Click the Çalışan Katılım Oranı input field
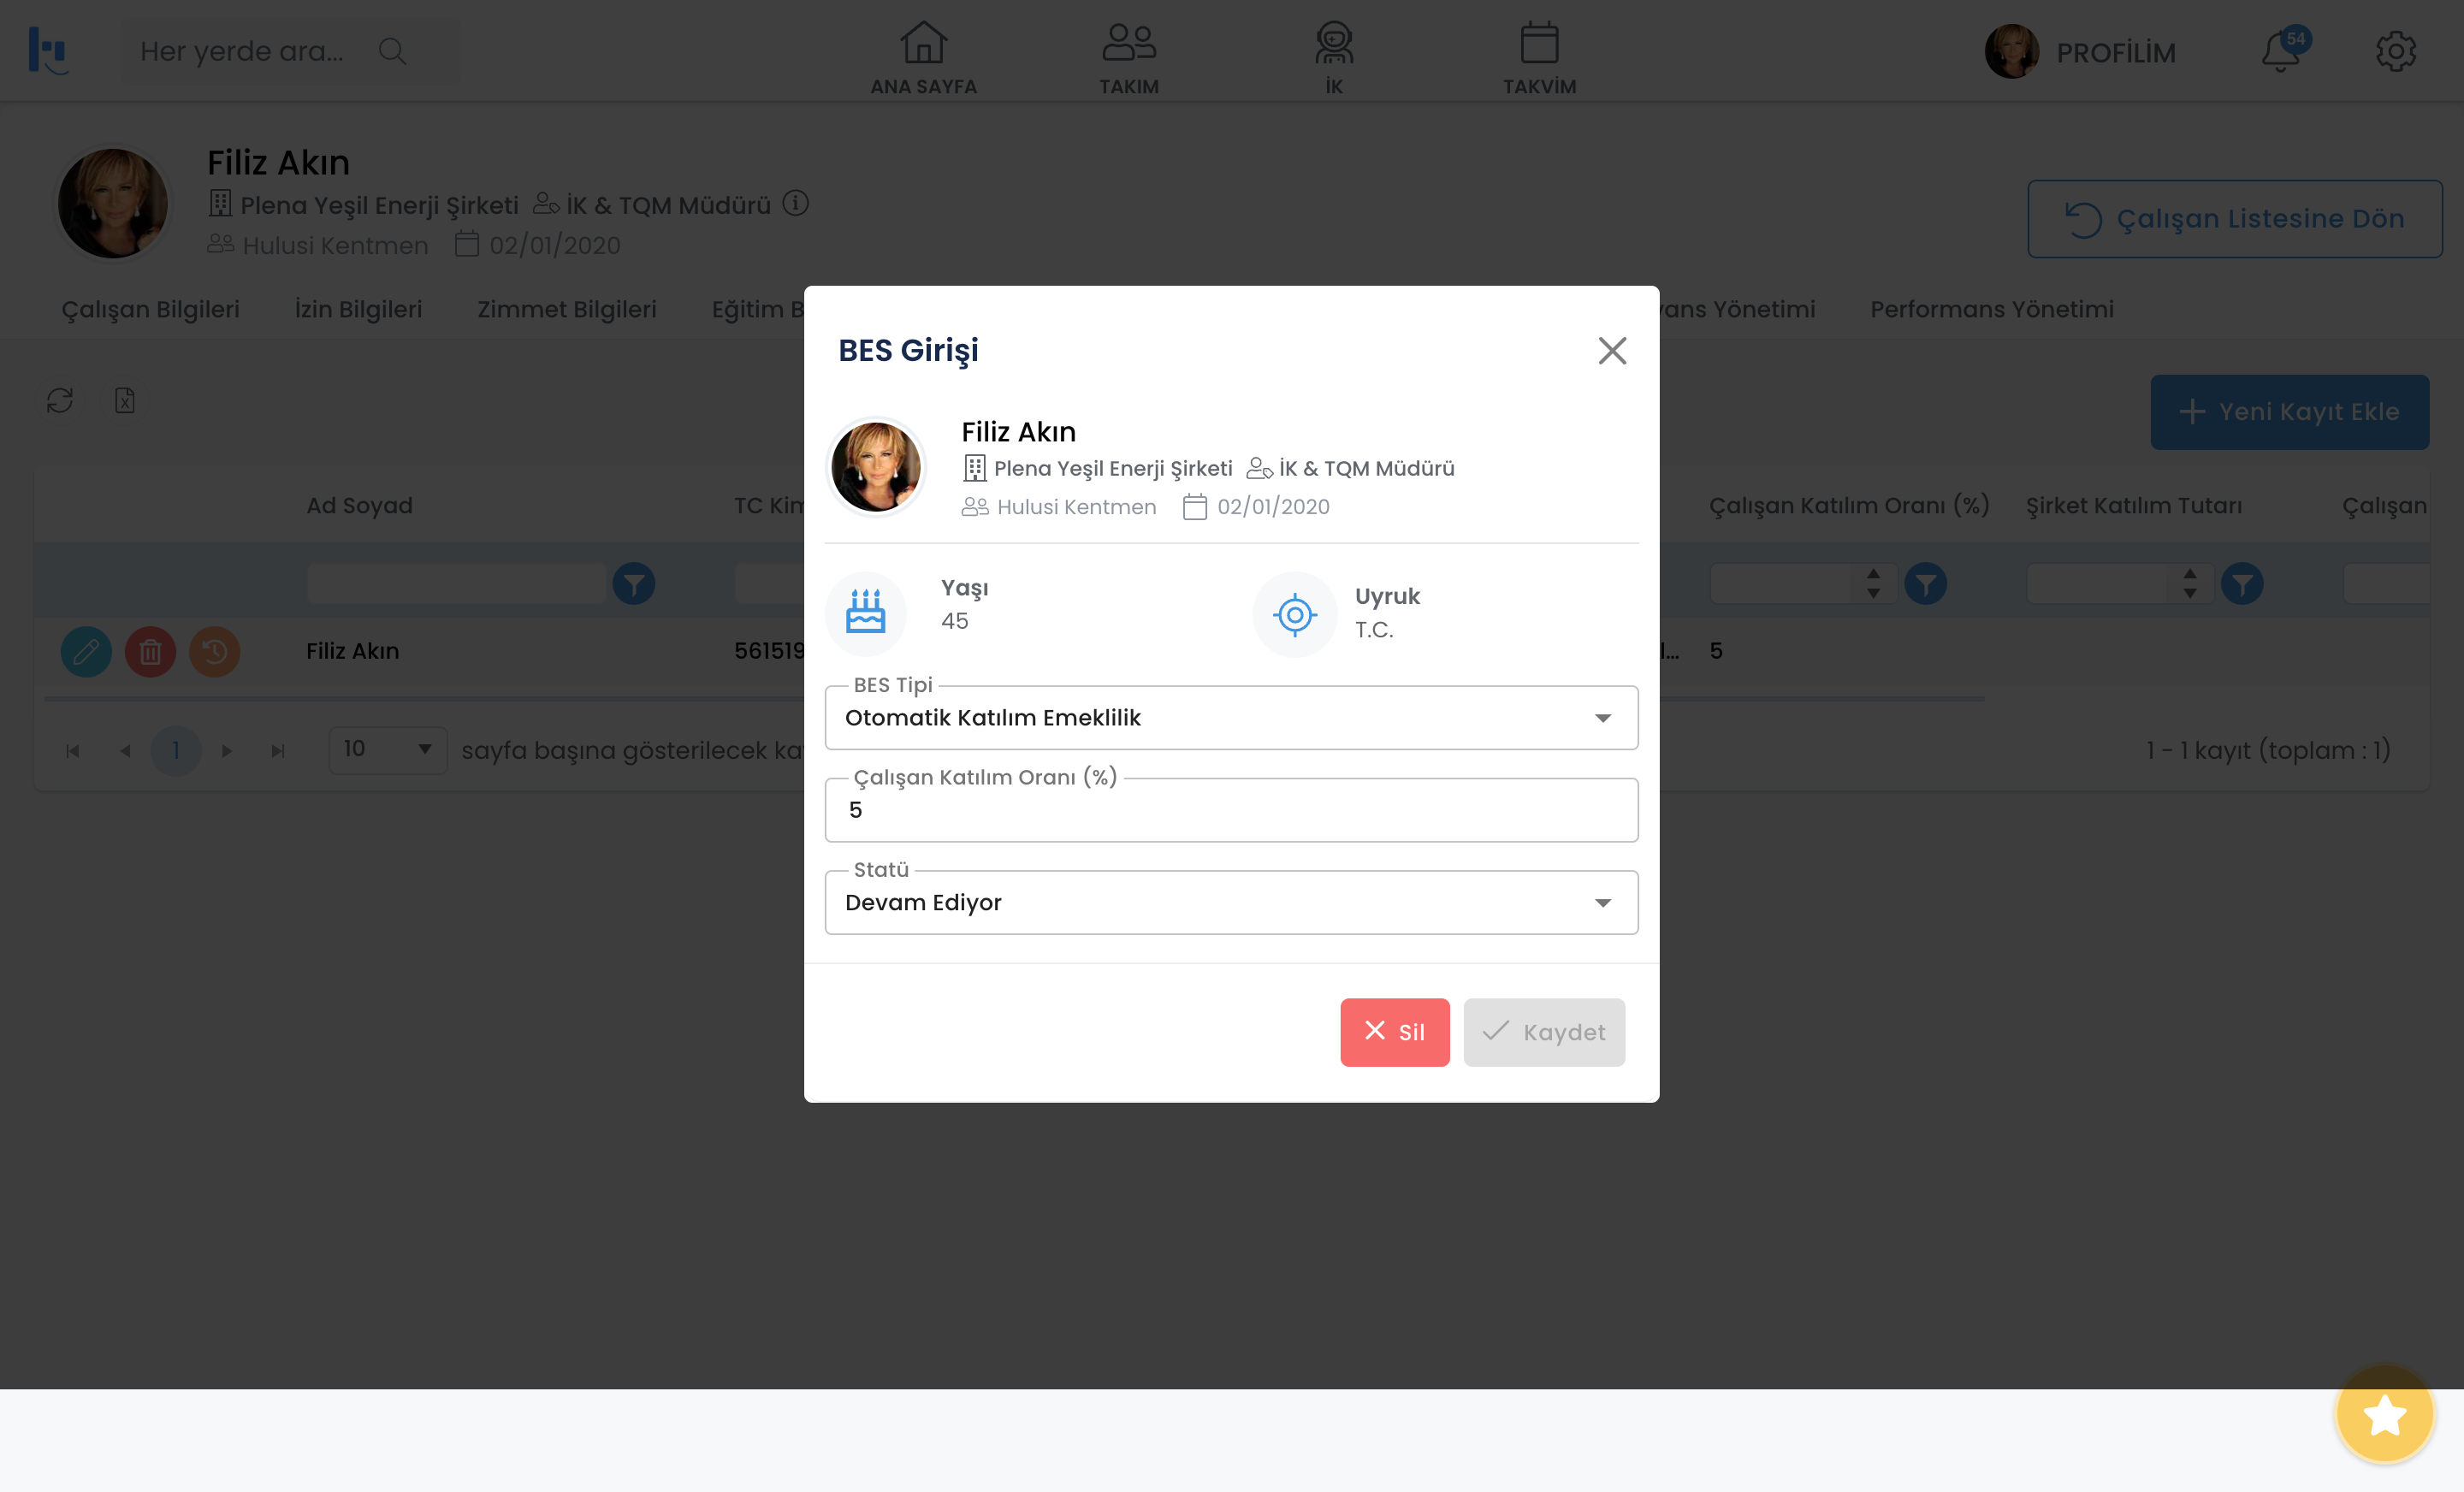The image size is (2464, 1492). pyautogui.click(x=1231, y=811)
